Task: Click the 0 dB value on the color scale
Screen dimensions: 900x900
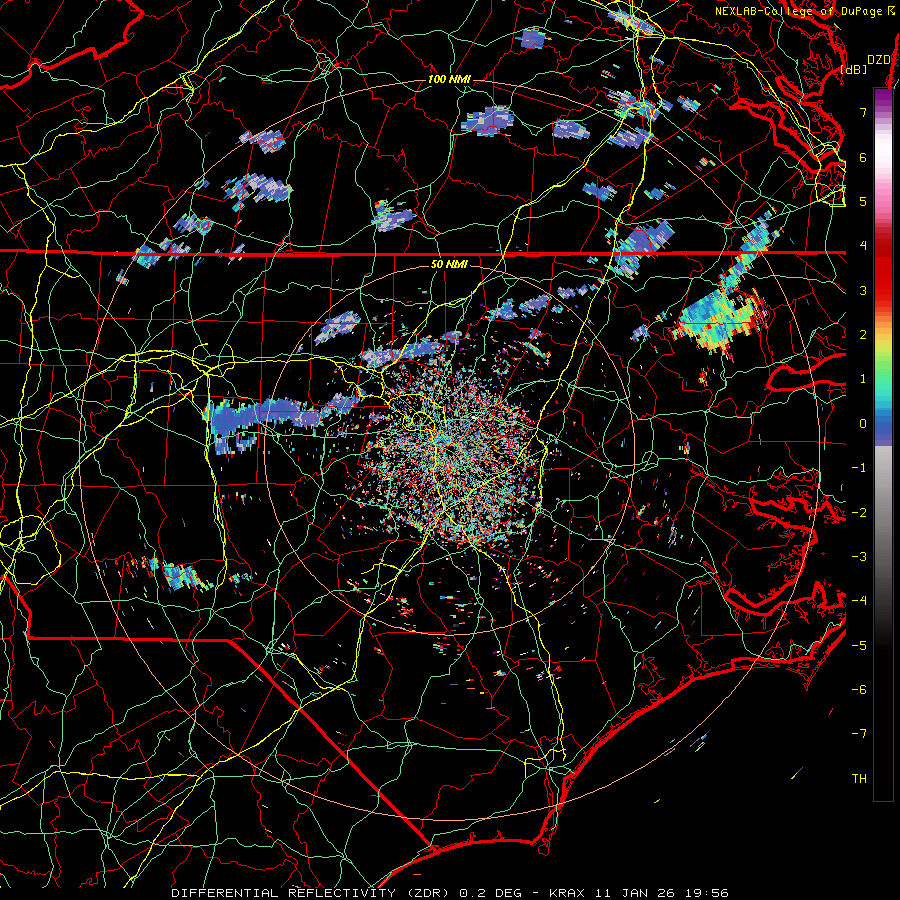Action: point(863,423)
